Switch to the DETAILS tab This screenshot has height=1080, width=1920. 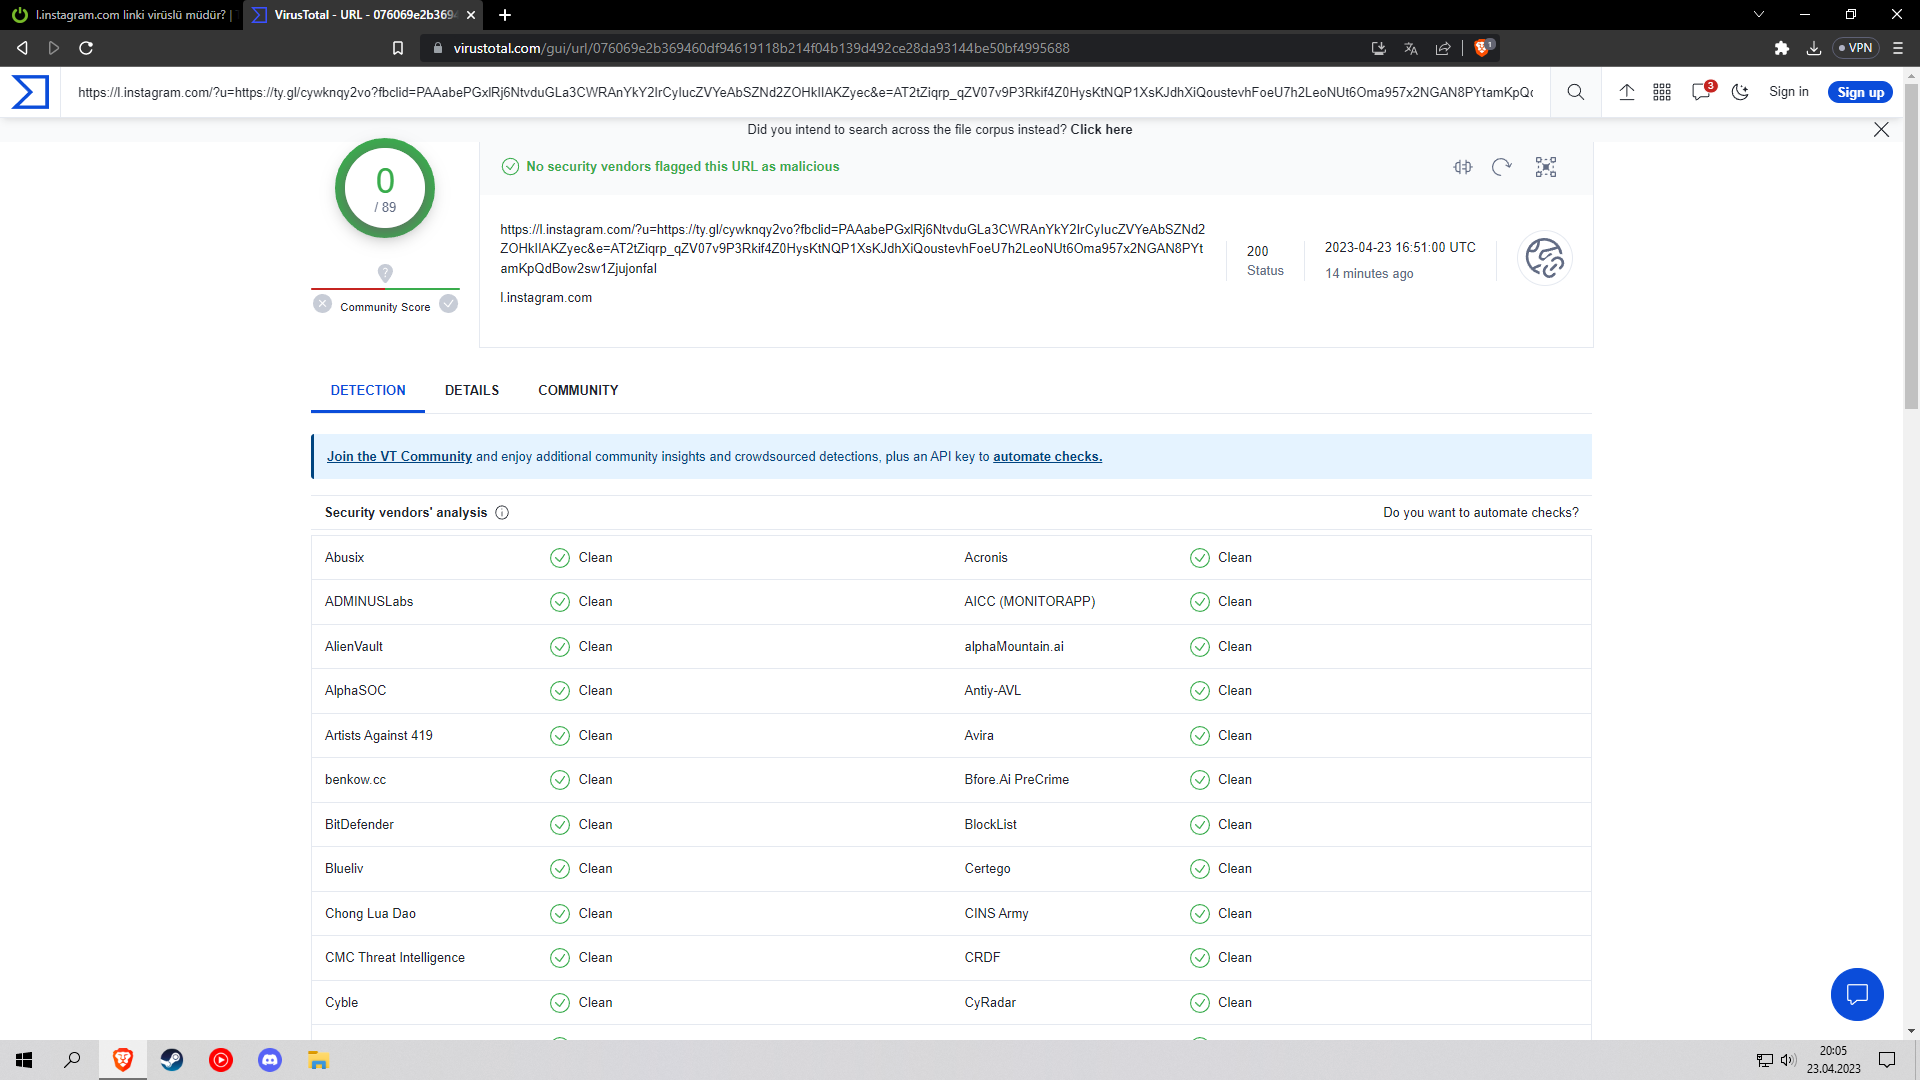point(472,390)
